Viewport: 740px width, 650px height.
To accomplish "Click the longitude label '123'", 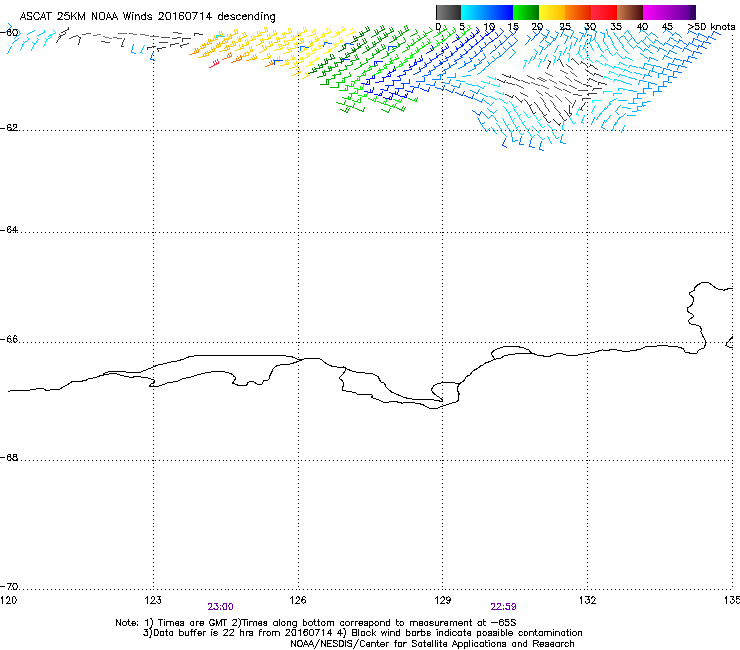I will tap(153, 600).
